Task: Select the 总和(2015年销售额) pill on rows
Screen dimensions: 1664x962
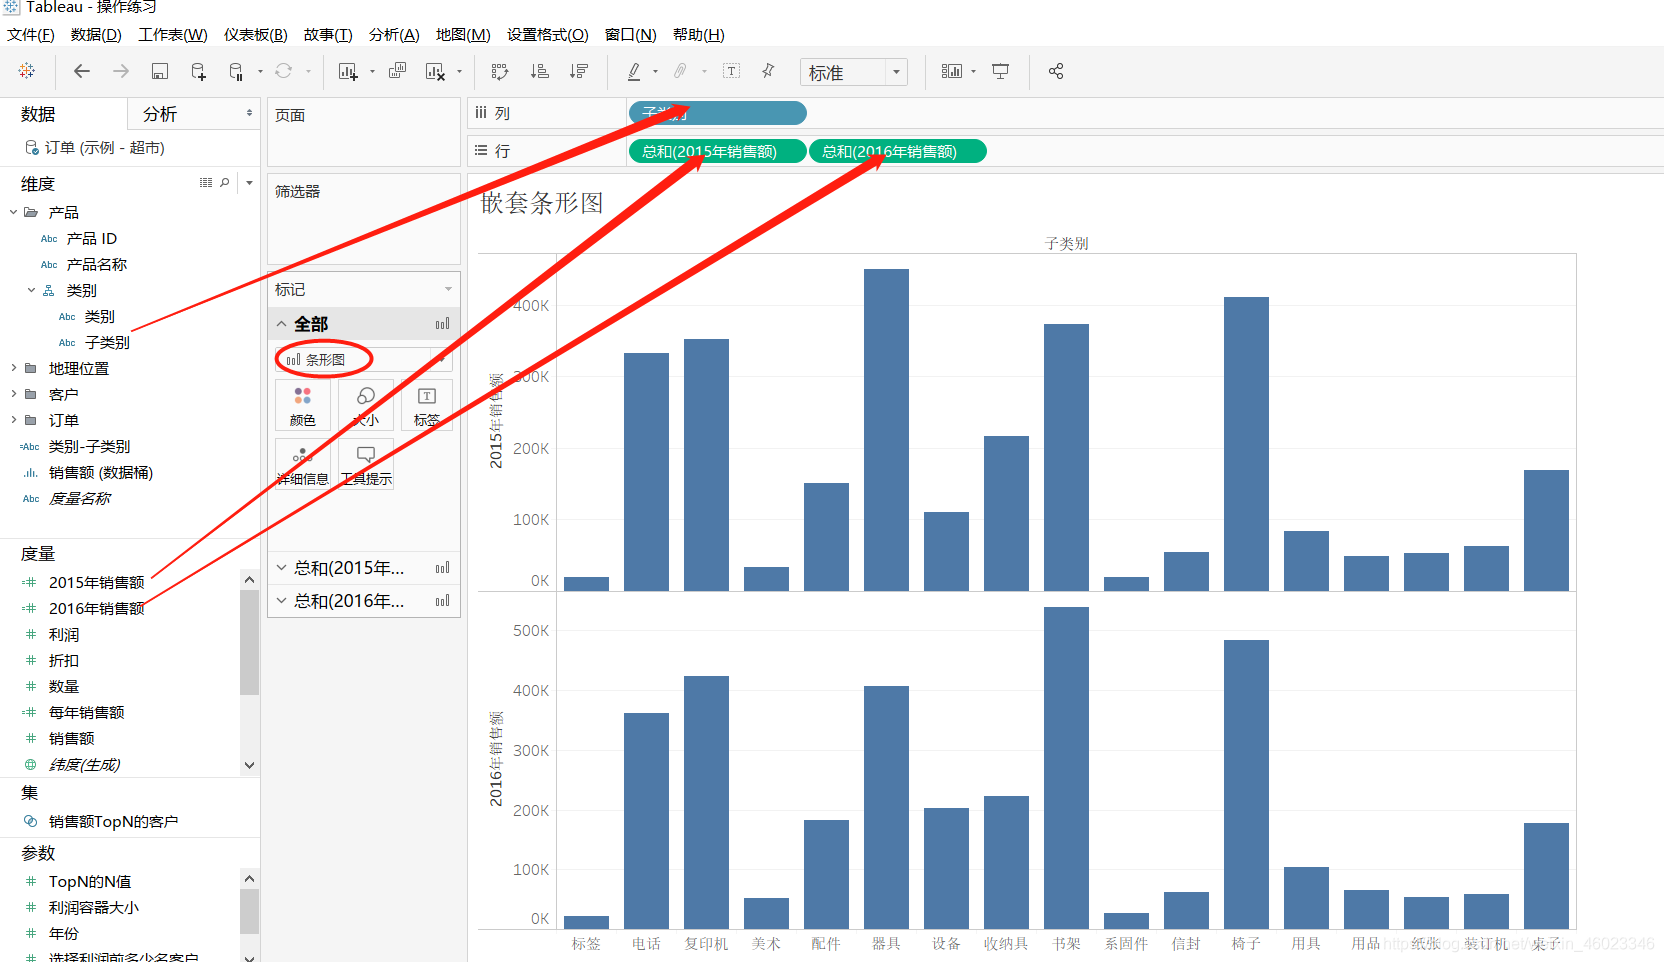Action: pos(717,151)
